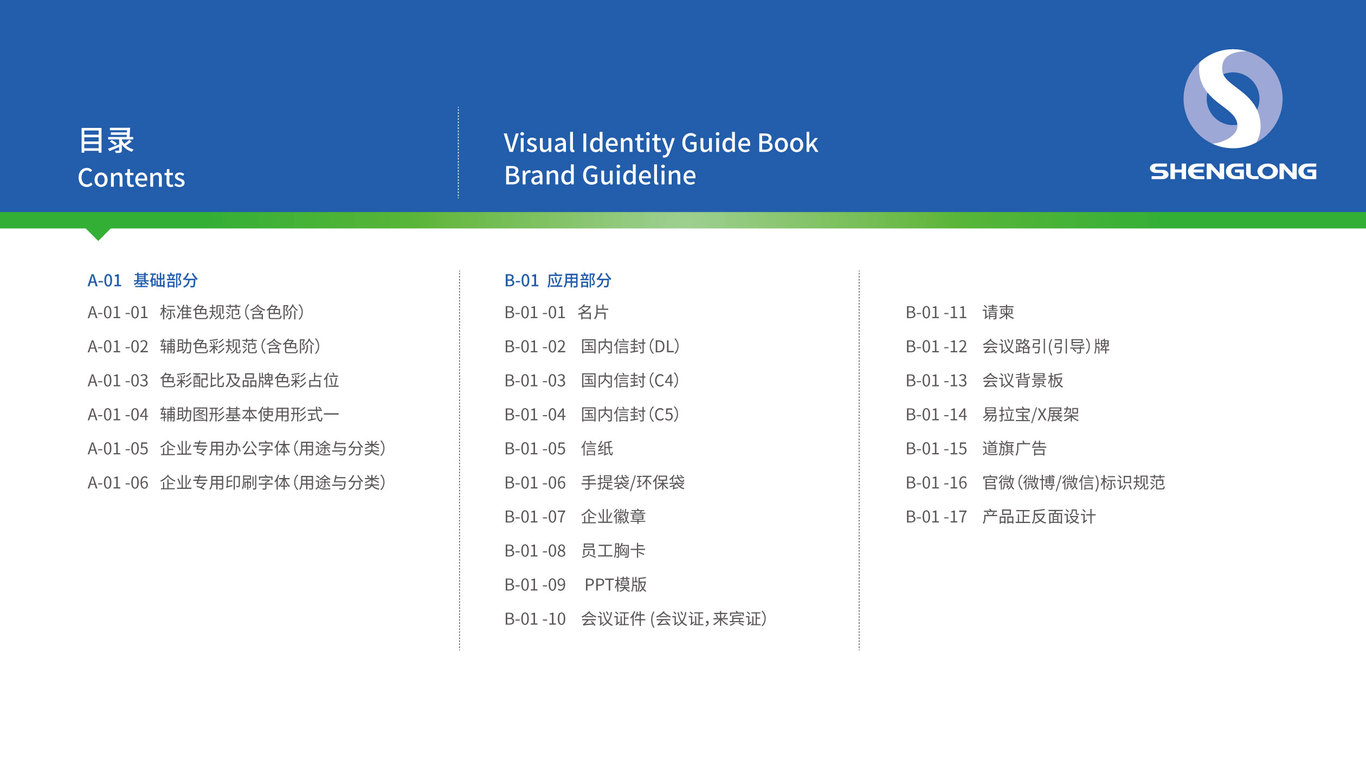Open entry B-01-14 易拉宝/X展架
The height and width of the screenshot is (768, 1366).
993,414
